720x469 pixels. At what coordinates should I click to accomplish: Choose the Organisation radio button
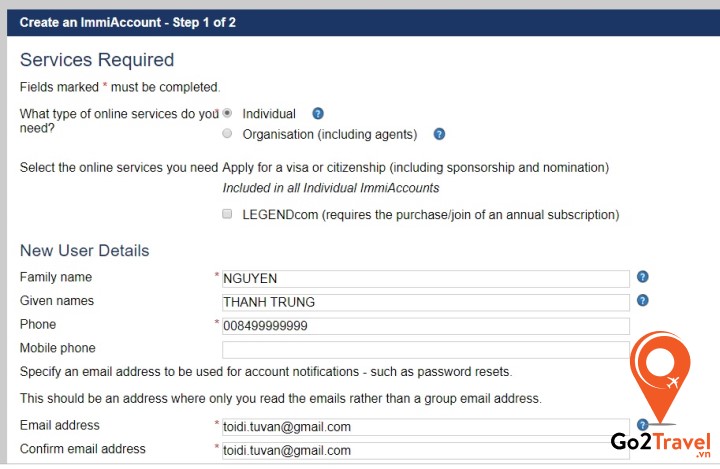228,134
